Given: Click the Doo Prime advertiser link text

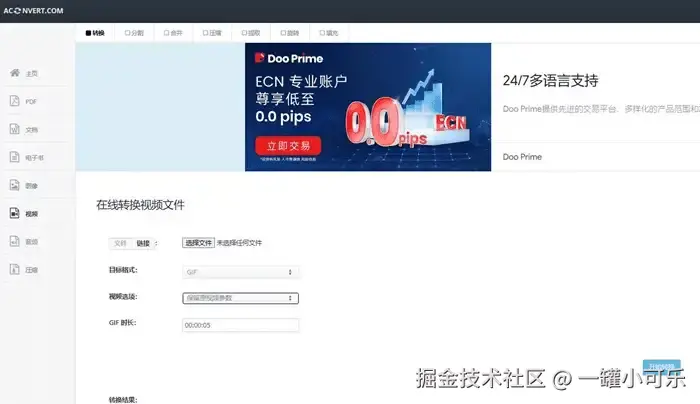Looking at the screenshot, I should click(522, 157).
